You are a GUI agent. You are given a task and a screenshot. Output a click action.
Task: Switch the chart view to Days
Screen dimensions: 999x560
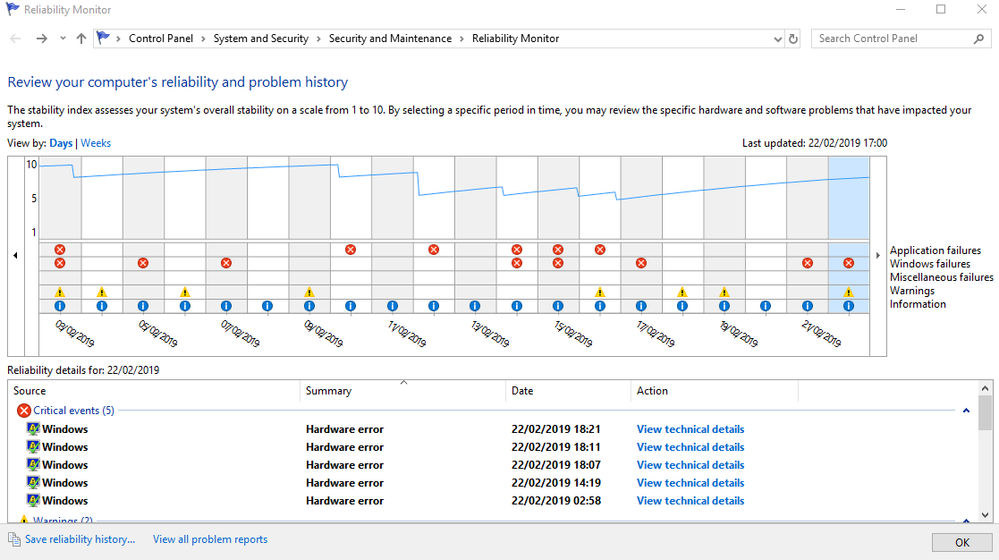[61, 143]
